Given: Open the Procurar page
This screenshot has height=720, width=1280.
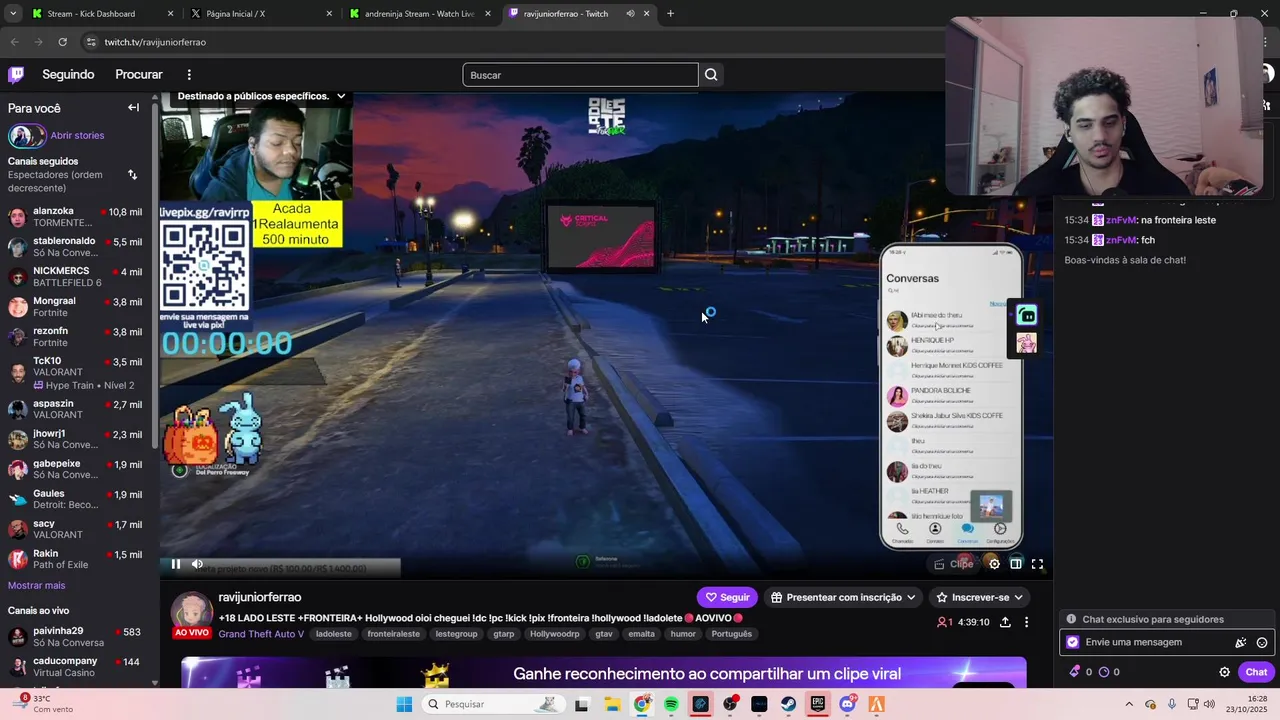Looking at the screenshot, I should click(139, 75).
